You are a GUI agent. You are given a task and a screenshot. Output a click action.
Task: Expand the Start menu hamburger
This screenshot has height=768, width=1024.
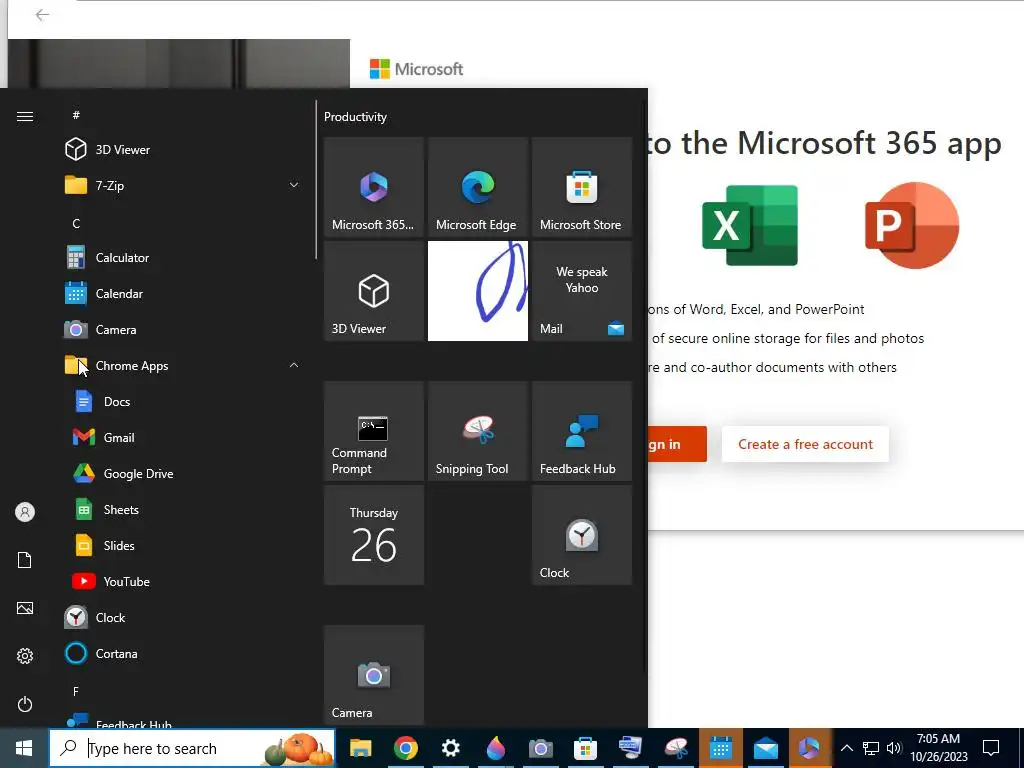click(x=25, y=116)
